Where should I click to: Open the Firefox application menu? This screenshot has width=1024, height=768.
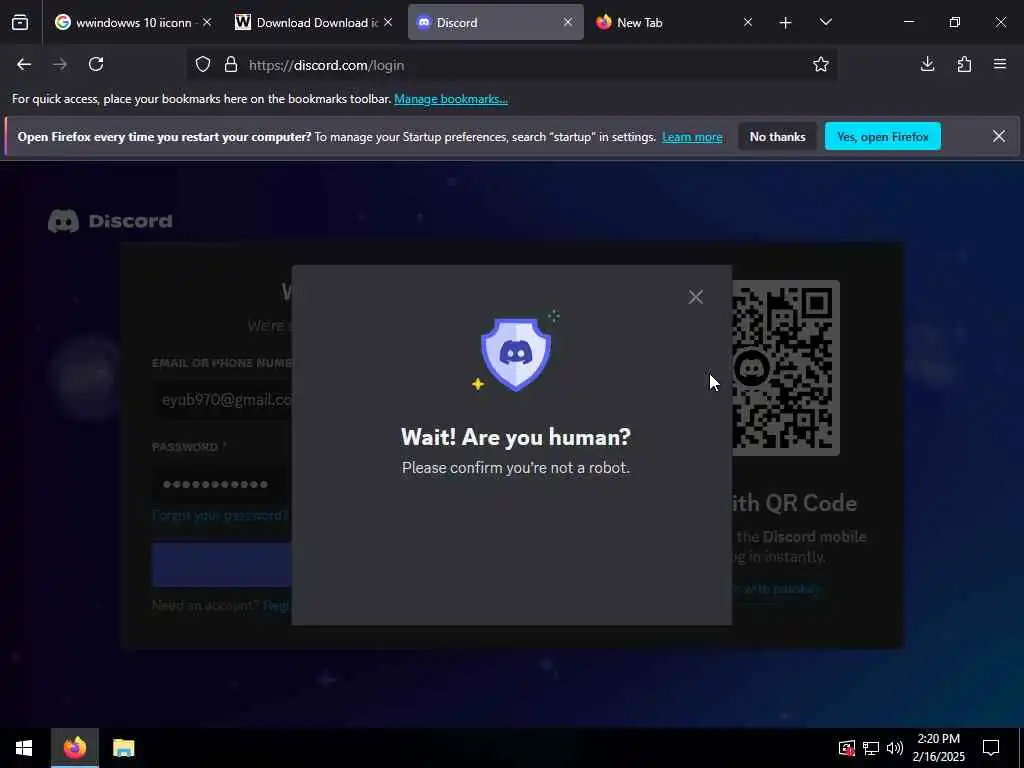click(x=1000, y=64)
